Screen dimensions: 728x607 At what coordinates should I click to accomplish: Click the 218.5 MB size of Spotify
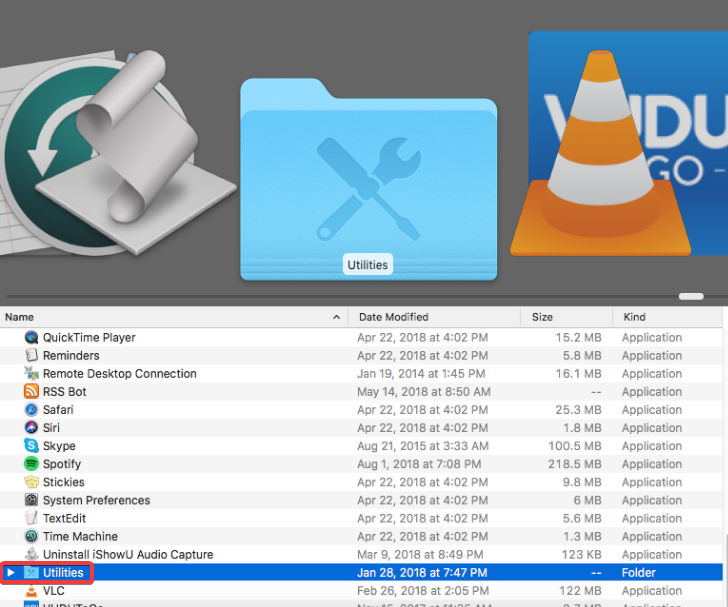(x=575, y=464)
